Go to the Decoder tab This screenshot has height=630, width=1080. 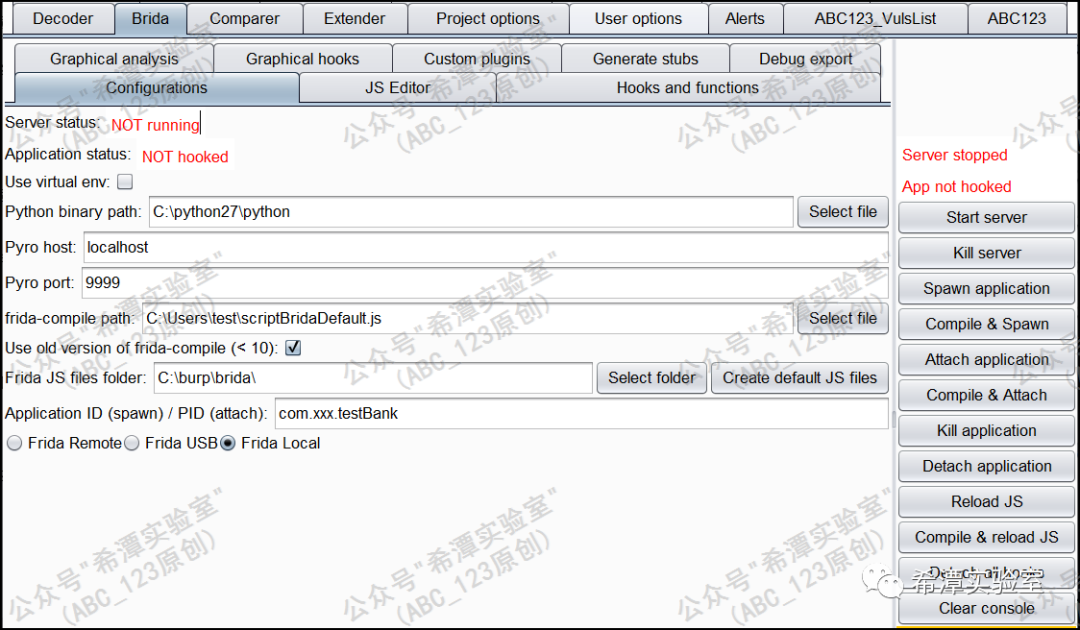pos(63,18)
